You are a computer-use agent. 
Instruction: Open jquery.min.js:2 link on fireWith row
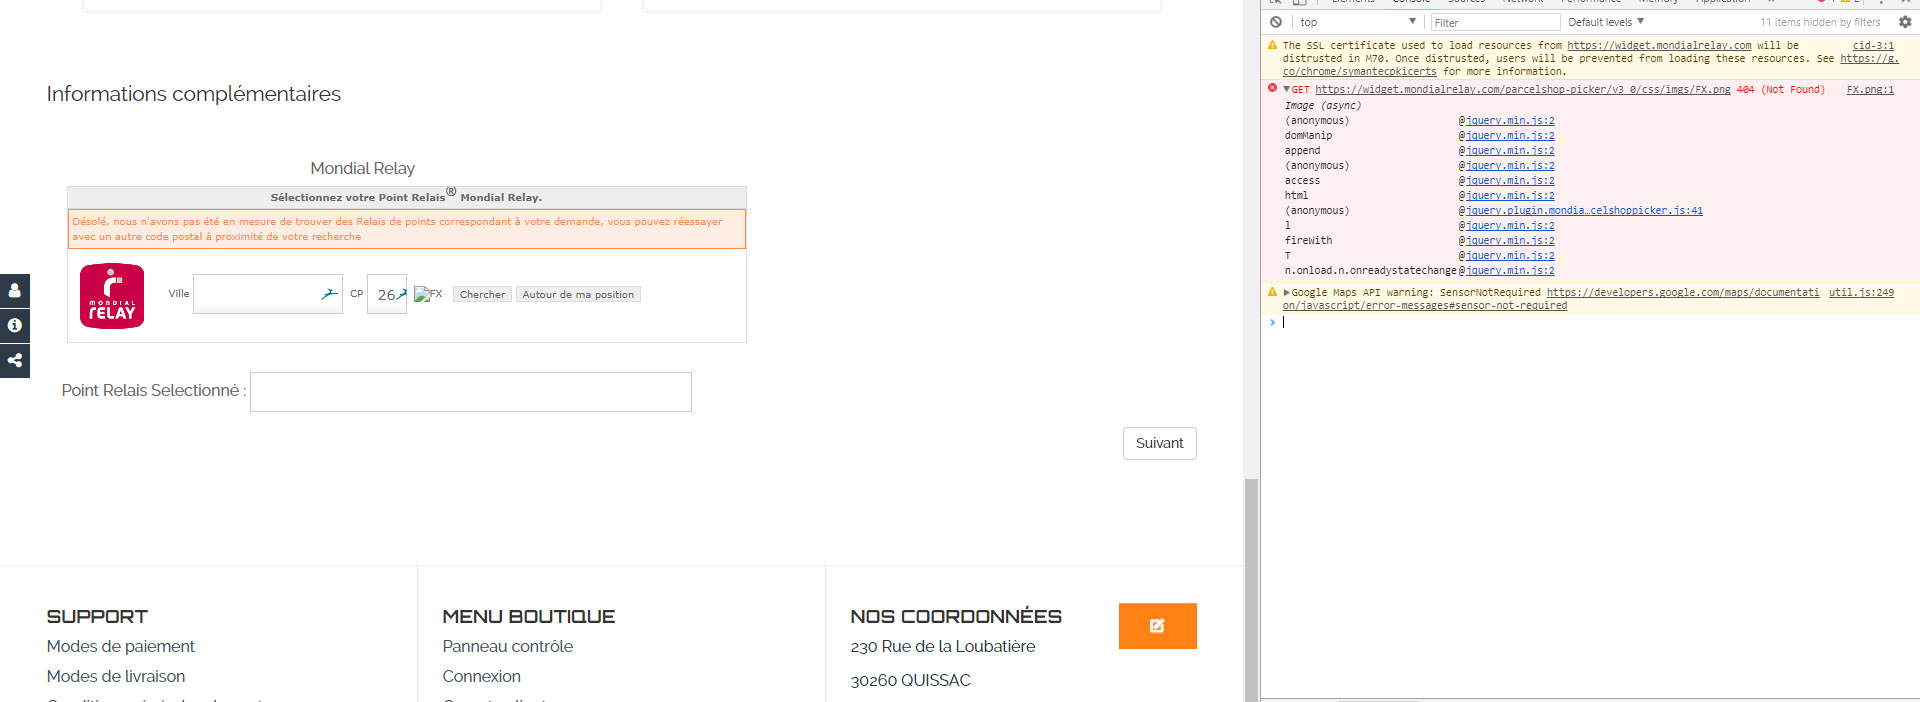[x=1510, y=240]
